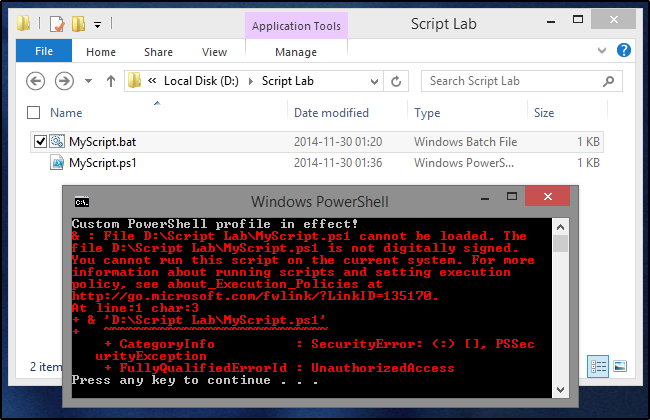The height and width of the screenshot is (420, 650).
Task: Expand the ribbon with the chevron
Action: coord(602,49)
